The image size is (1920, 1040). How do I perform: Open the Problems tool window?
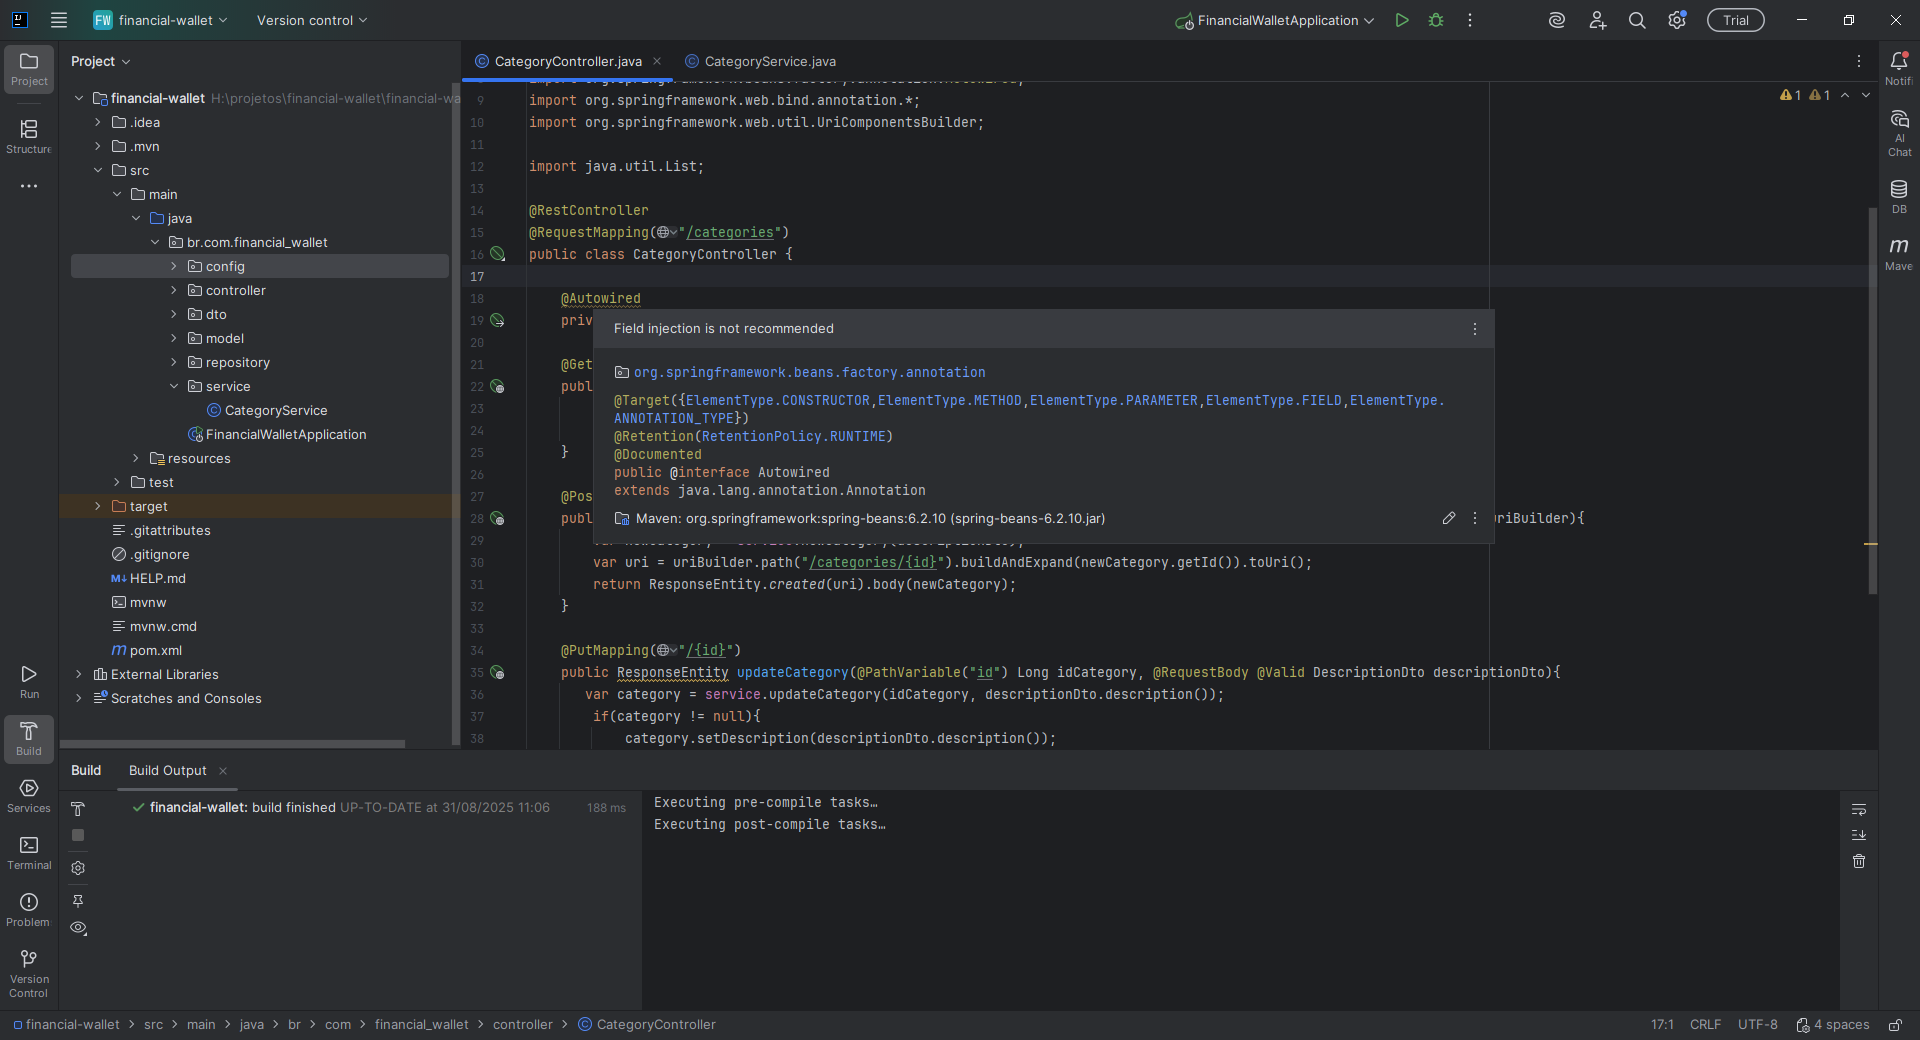coord(29,910)
